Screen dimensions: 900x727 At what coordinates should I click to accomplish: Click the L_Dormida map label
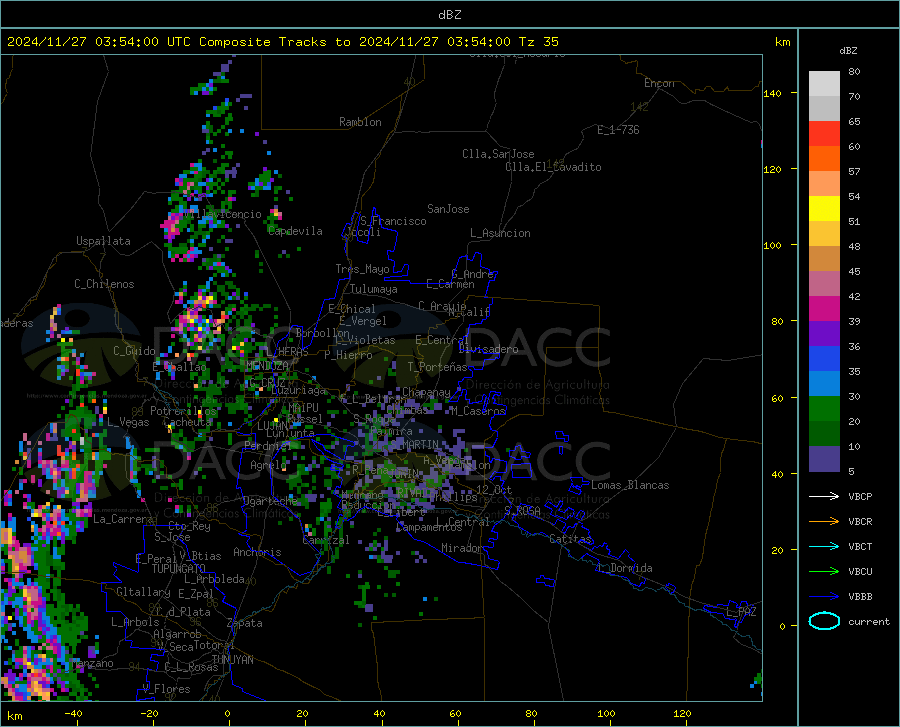[x=624, y=568]
